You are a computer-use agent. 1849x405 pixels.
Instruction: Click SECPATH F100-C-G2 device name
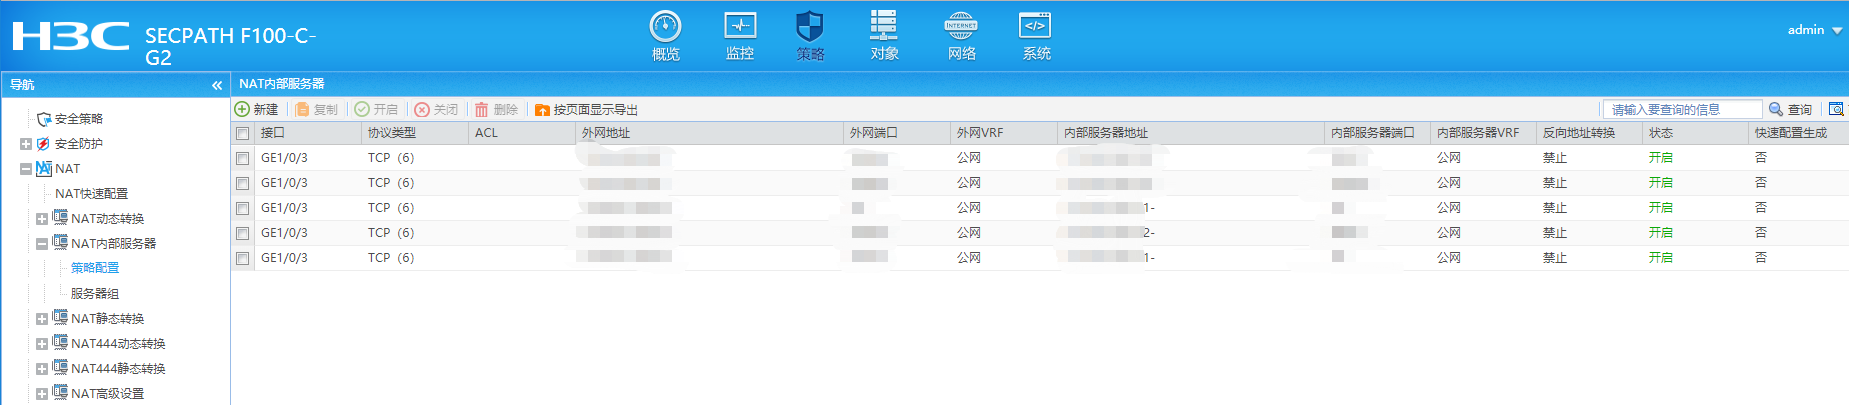coord(231,46)
